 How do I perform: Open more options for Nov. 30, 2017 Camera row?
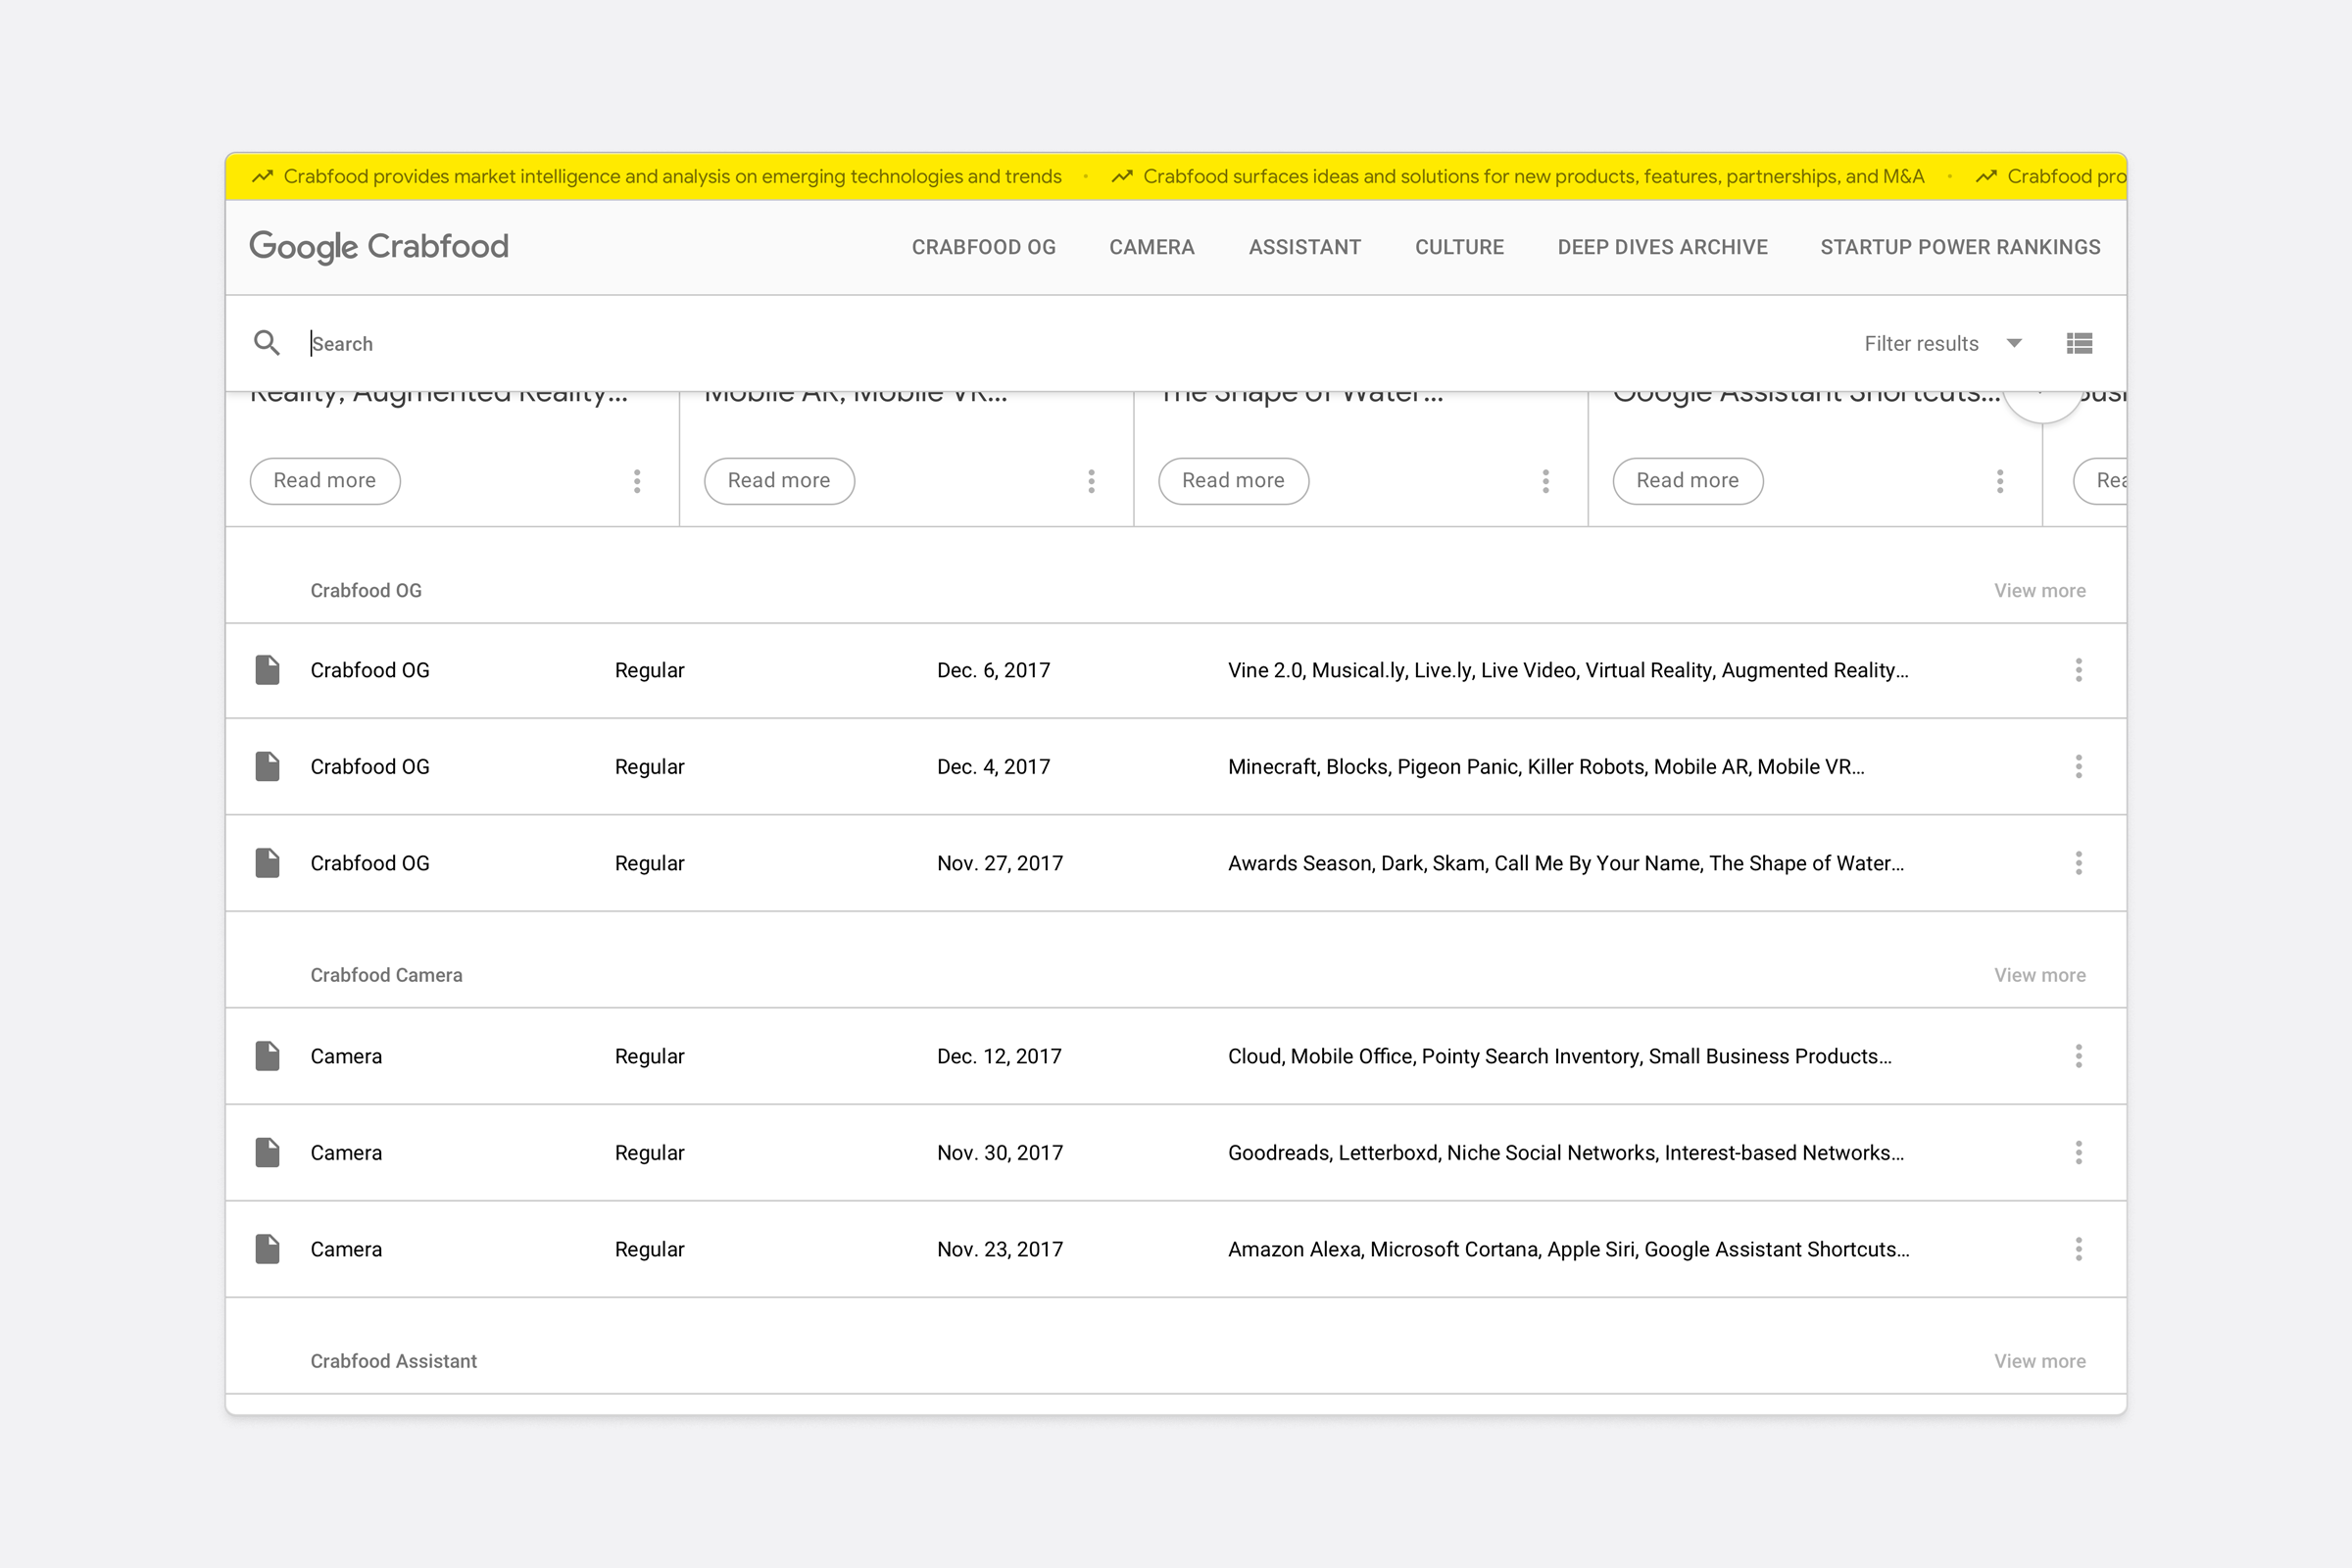[x=2078, y=1153]
